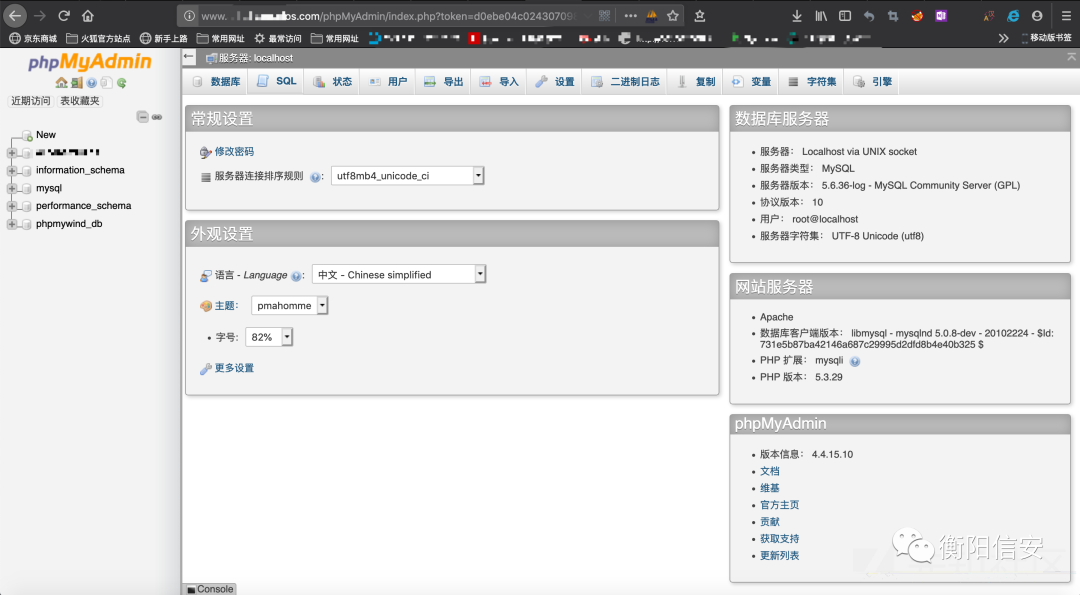Show more bookmarks with double-chevron
The image size is (1080, 595).
[1003, 39]
